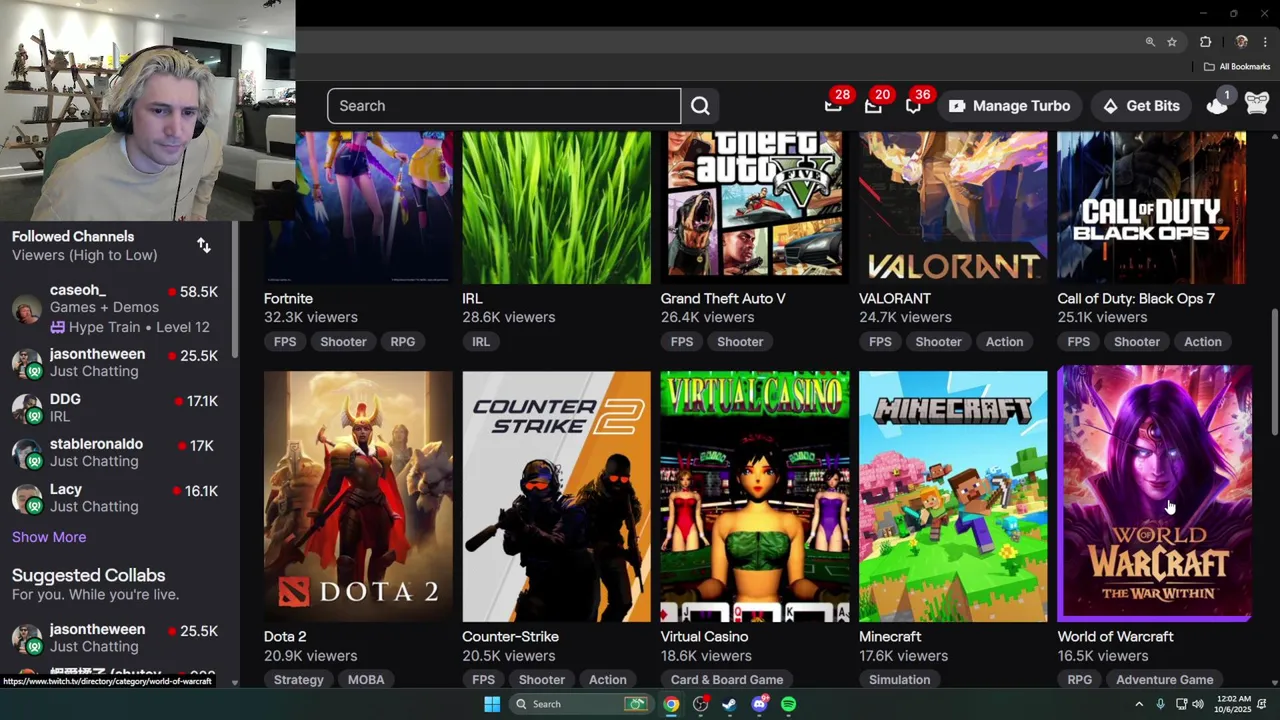Open Windows Start menu
1280x720 pixels.
[492, 704]
